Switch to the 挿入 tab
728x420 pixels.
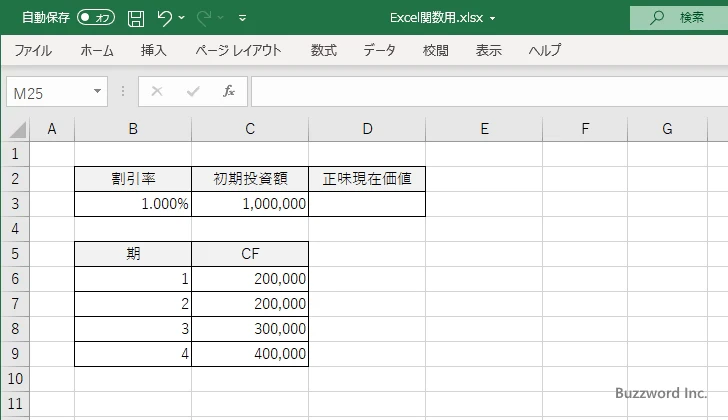point(154,50)
